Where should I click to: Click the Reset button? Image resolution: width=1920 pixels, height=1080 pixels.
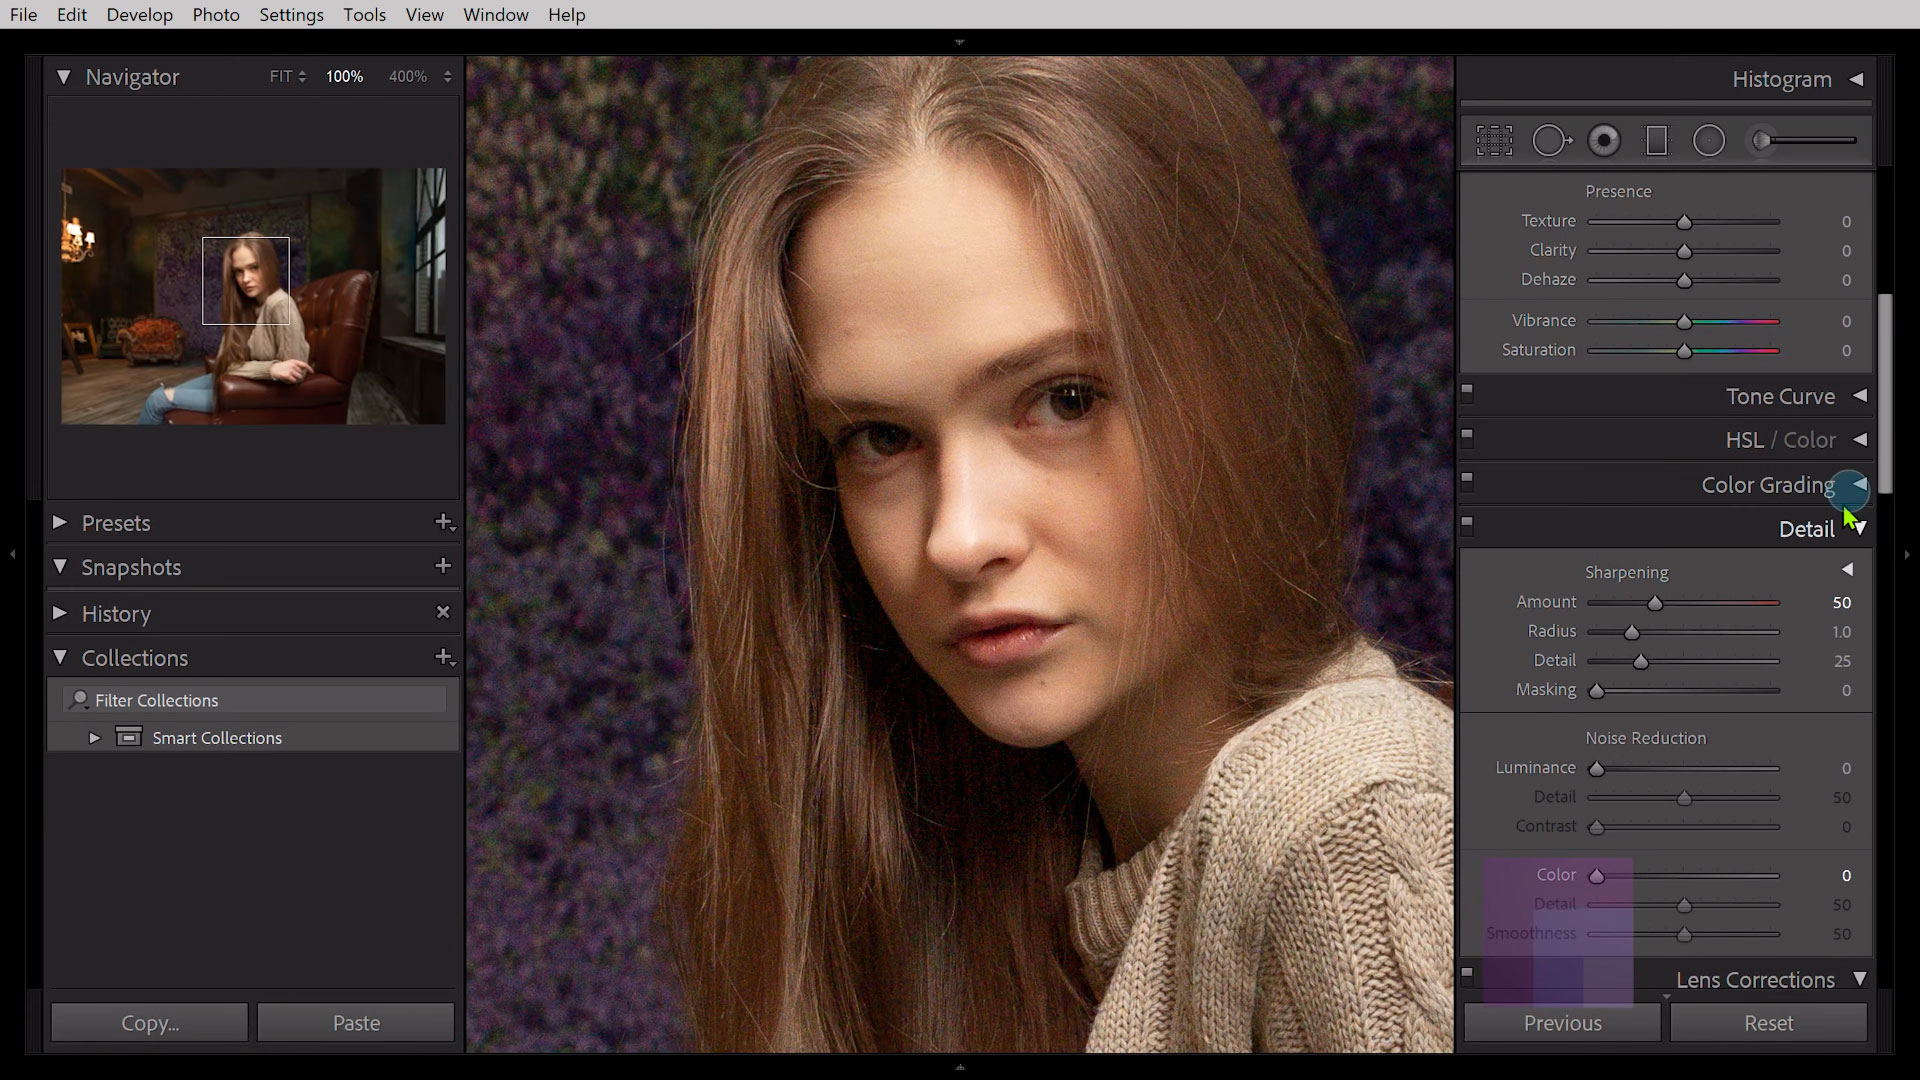tap(1768, 1023)
